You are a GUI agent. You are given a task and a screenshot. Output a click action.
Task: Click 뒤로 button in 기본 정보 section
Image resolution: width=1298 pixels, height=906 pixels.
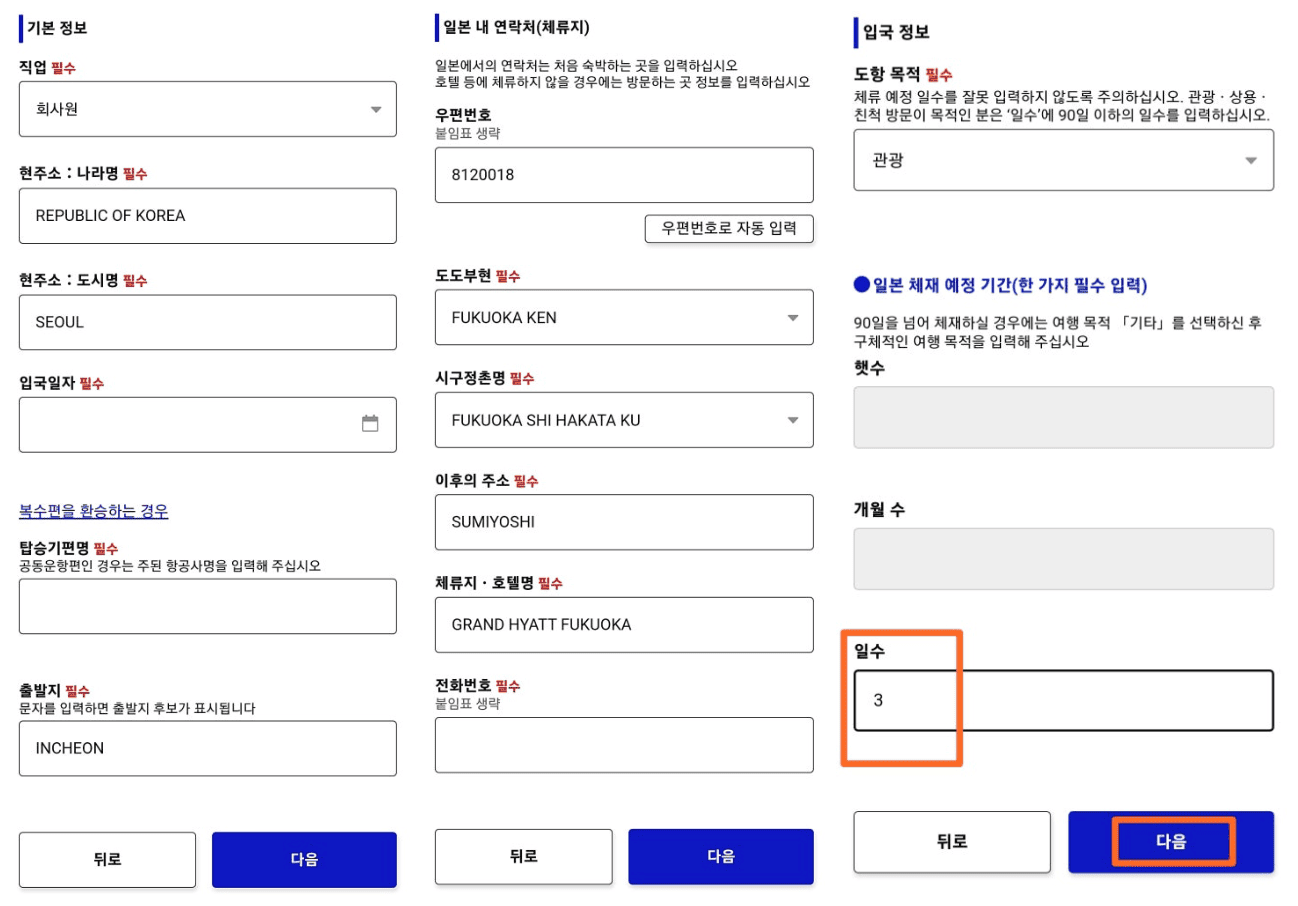pos(107,859)
